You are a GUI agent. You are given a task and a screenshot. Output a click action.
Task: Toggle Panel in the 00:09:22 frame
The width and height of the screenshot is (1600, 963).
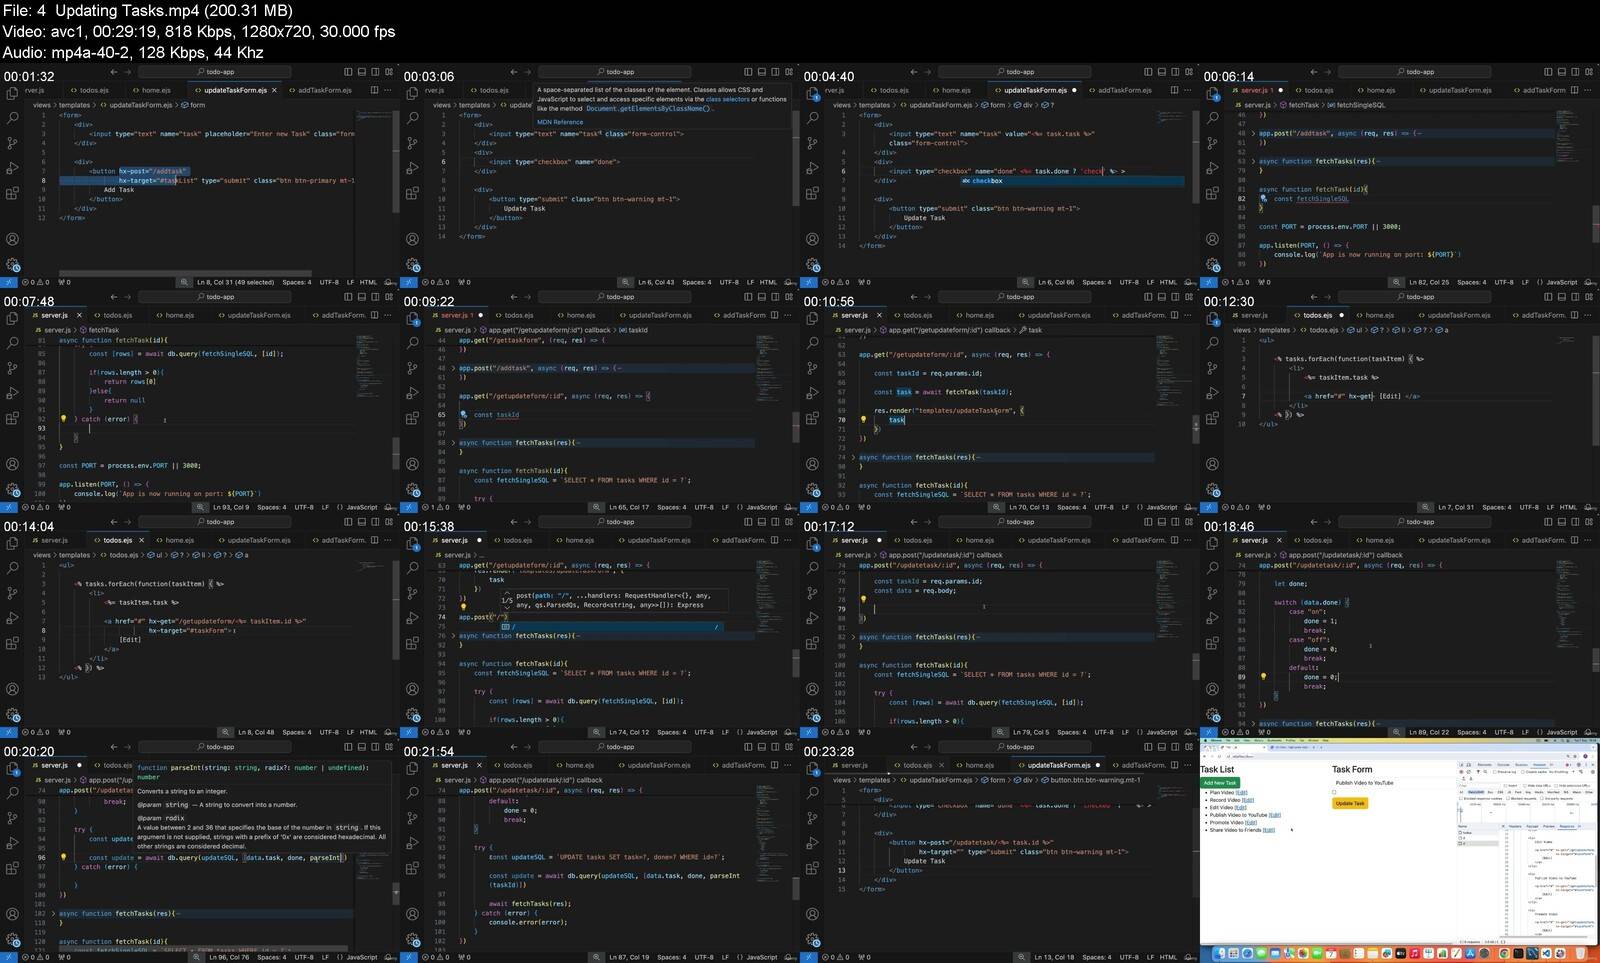click(762, 297)
